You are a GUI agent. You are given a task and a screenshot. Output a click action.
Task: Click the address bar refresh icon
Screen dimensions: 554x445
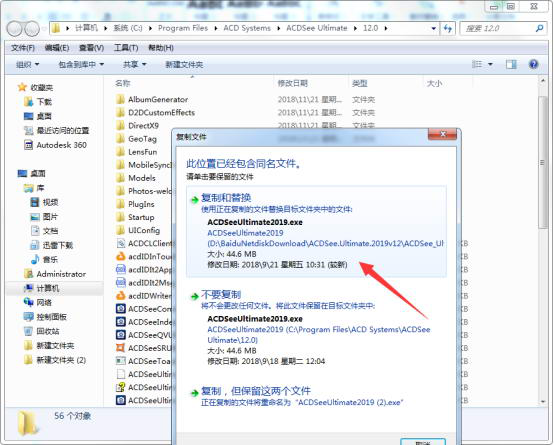click(448, 28)
